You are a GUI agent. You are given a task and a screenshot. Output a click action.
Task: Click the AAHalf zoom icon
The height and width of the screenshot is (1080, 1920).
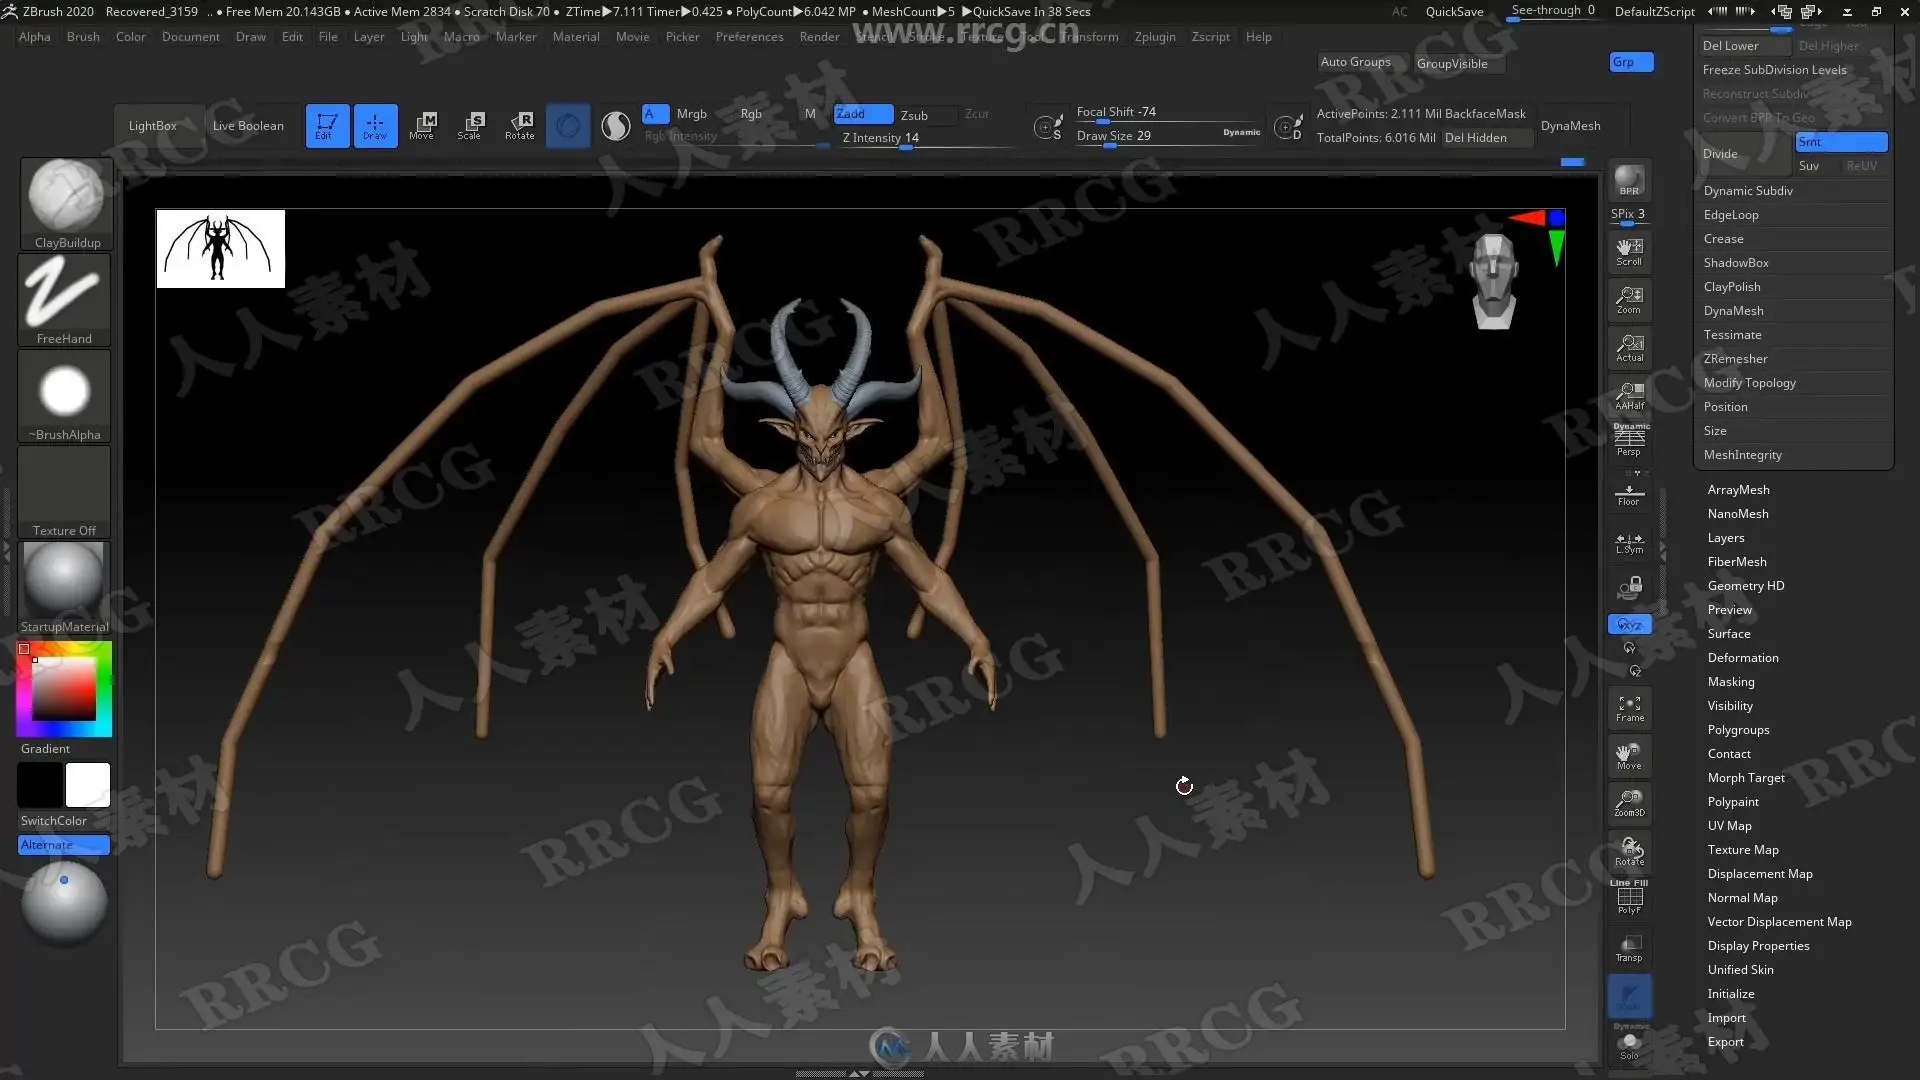coord(1629,395)
